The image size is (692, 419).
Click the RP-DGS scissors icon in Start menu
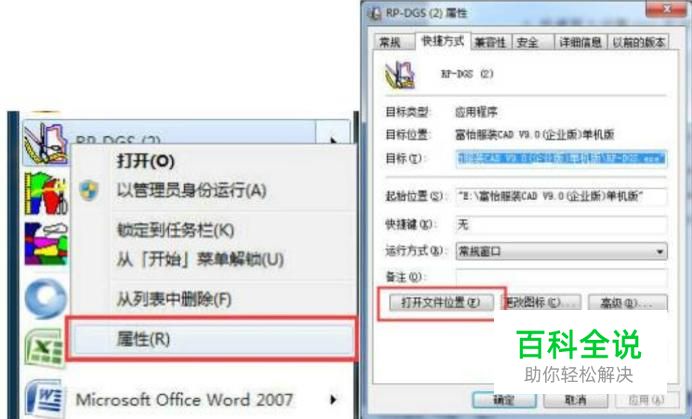click(45, 143)
